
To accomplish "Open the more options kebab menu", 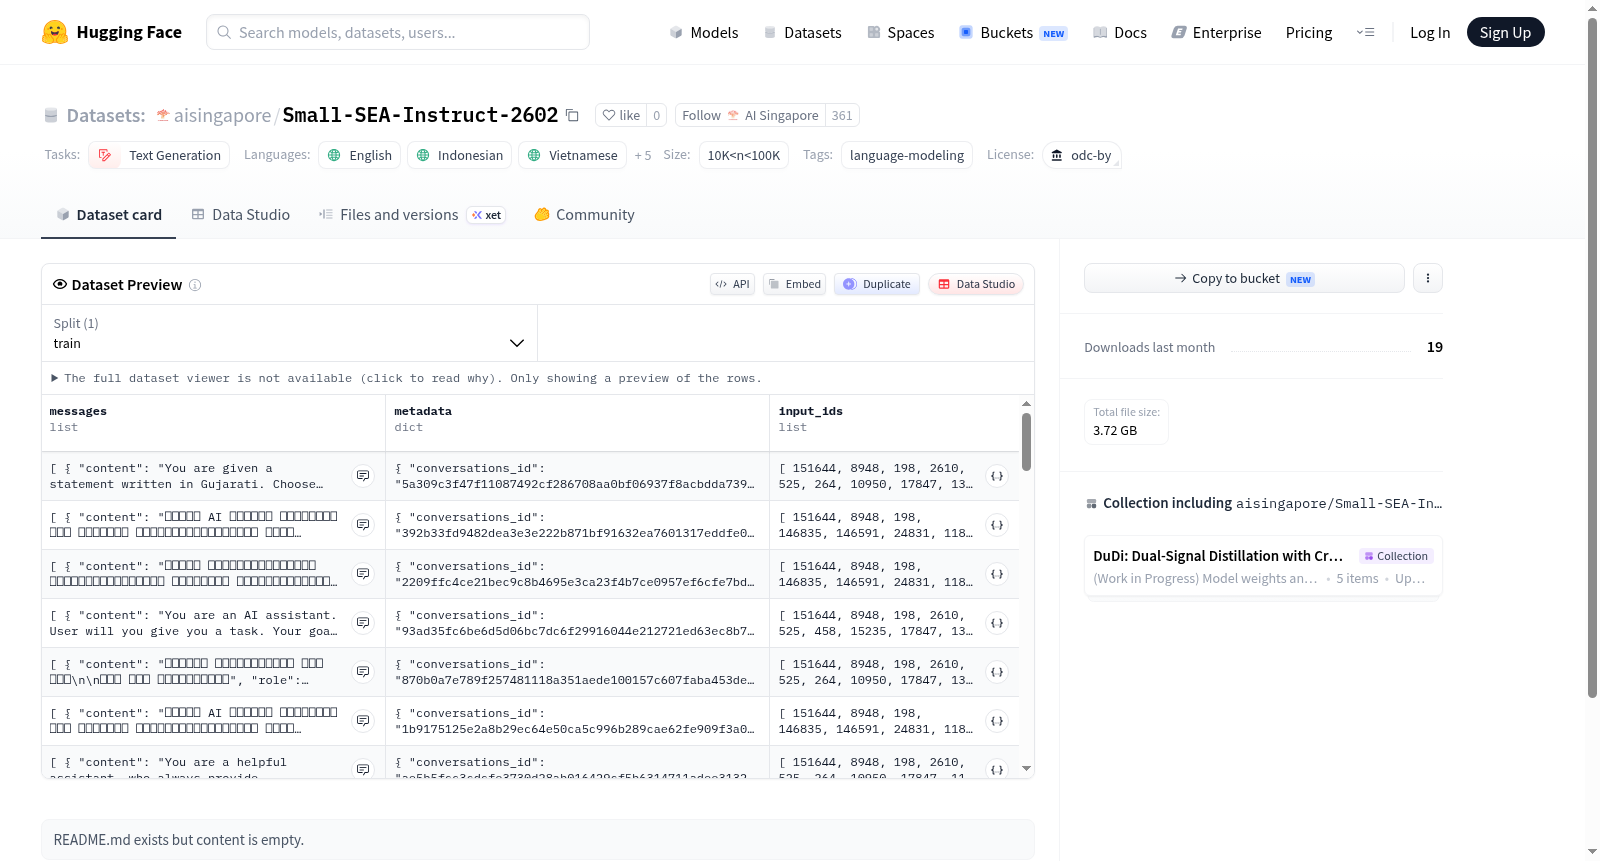I will click(x=1428, y=278).
